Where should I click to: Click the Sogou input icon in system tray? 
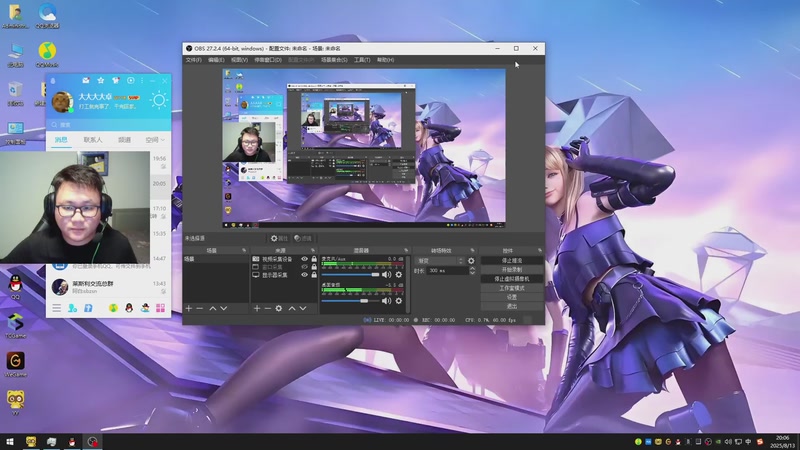point(760,441)
